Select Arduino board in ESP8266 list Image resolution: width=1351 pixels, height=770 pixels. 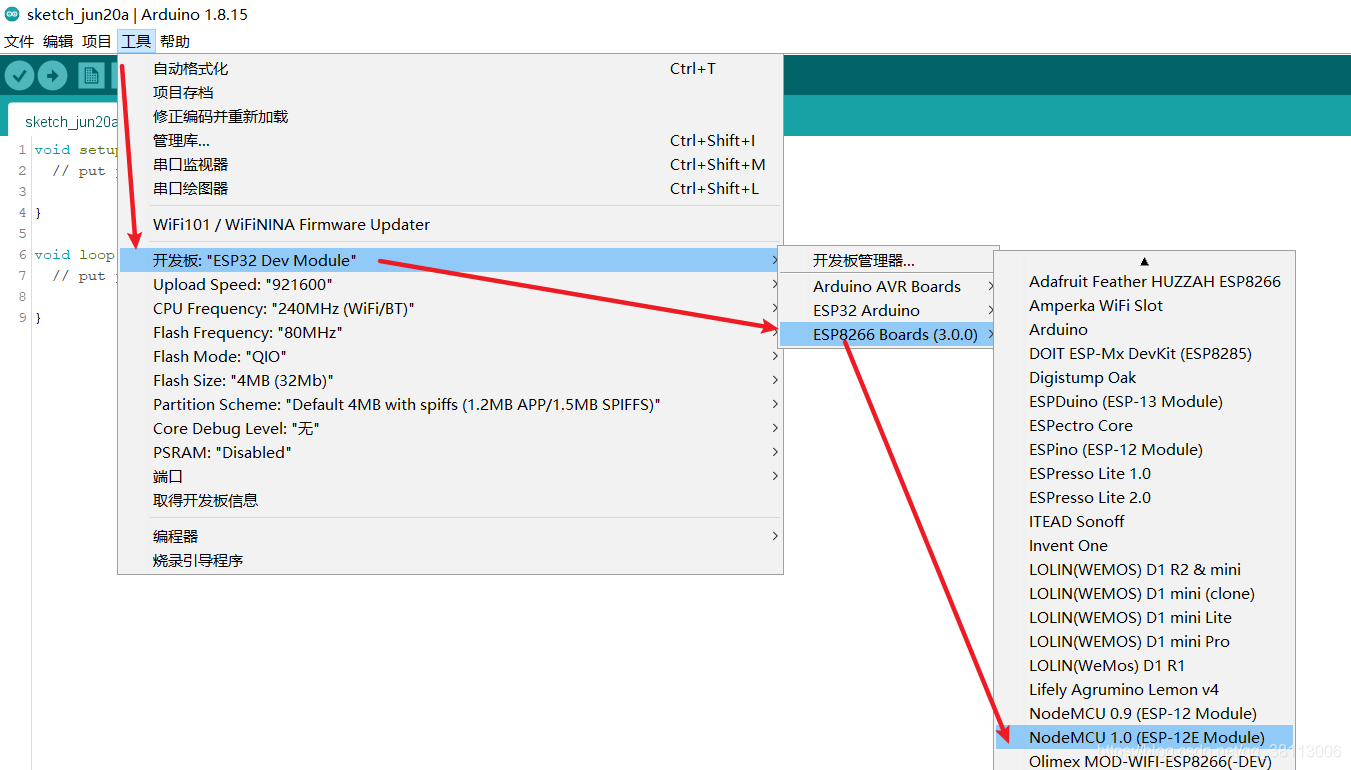(x=1144, y=330)
